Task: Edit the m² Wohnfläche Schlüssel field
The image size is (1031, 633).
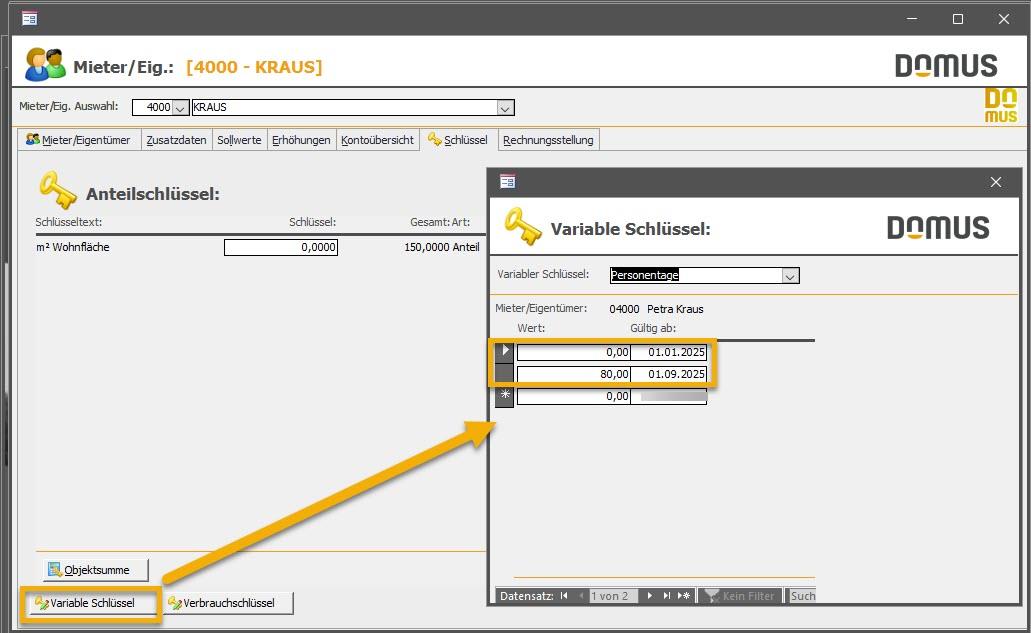Action: click(x=281, y=247)
